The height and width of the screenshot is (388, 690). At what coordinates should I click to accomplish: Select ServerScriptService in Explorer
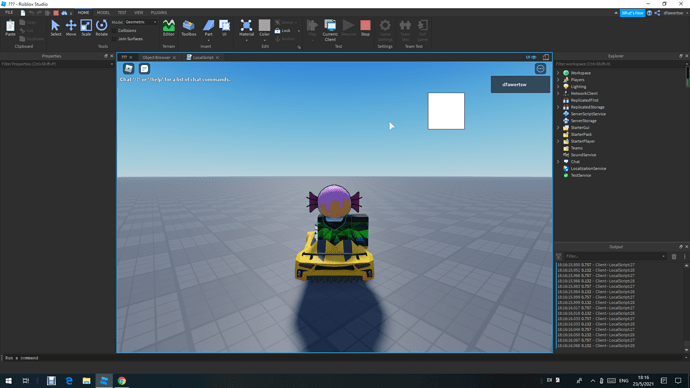click(588, 114)
